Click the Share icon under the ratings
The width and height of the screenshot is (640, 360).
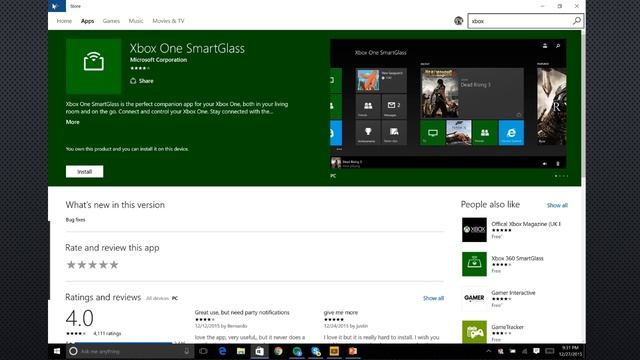click(x=133, y=81)
